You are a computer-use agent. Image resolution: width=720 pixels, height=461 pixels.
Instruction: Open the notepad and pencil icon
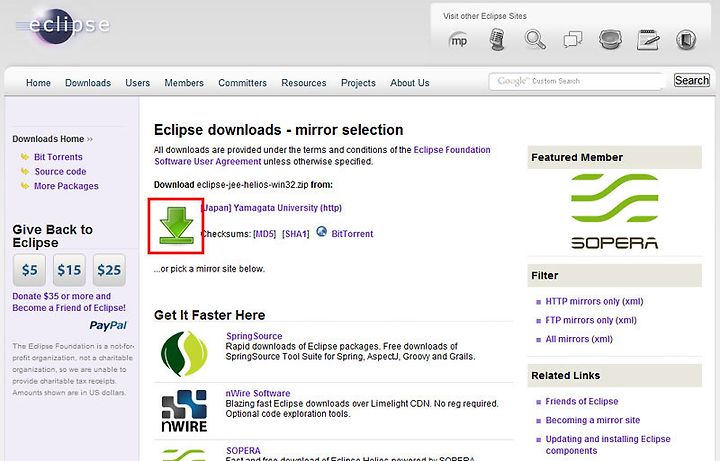point(648,39)
